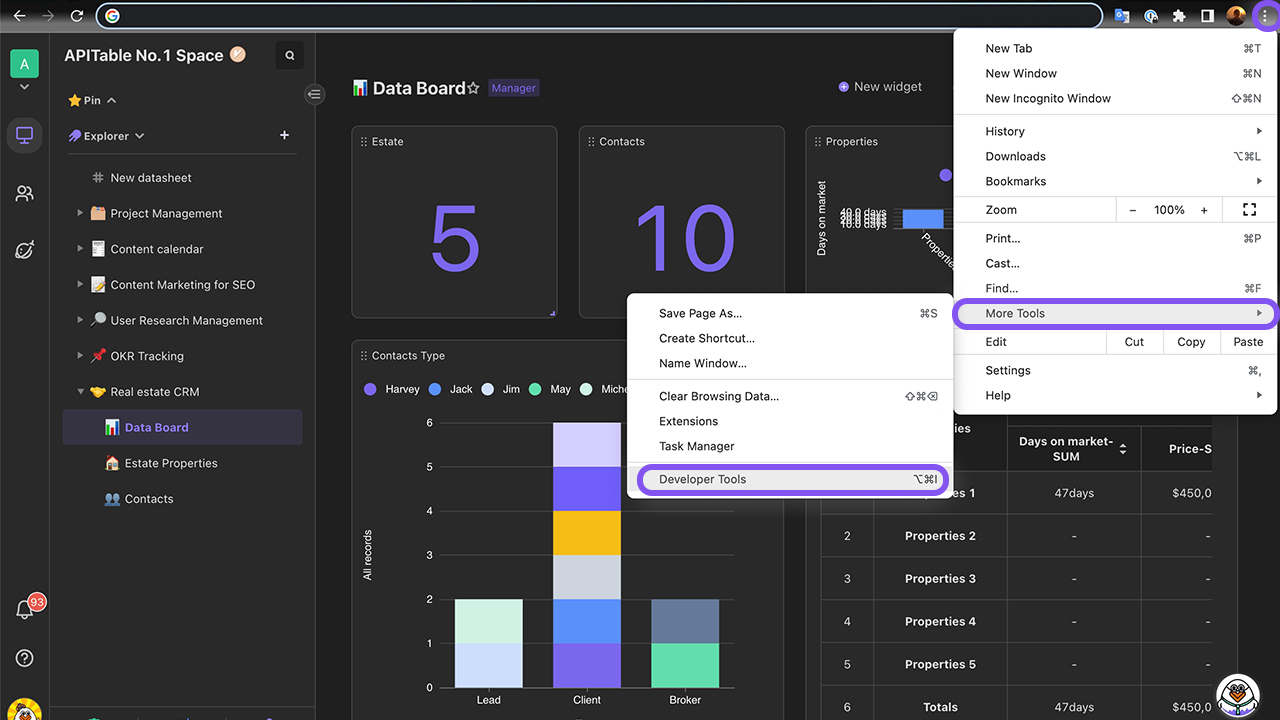1280x720 pixels.
Task: Select Data Board in the tree
Action: (x=182, y=427)
